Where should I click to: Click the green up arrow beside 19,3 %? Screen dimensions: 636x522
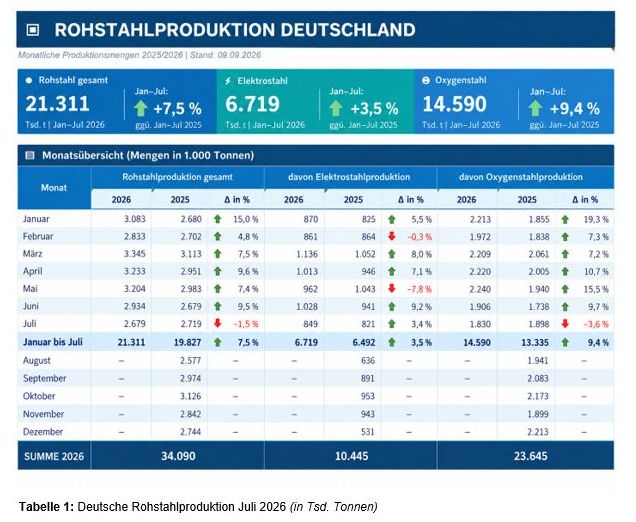pyautogui.click(x=565, y=219)
